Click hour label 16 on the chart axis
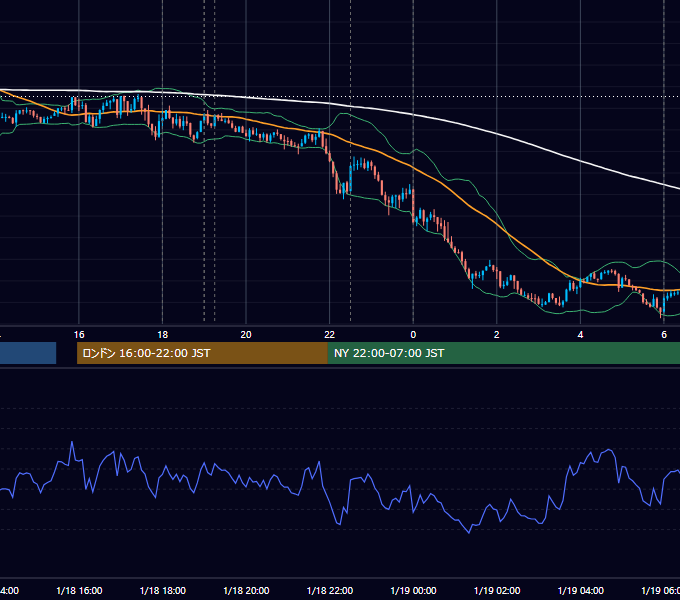The height and width of the screenshot is (600, 680). click(79, 335)
